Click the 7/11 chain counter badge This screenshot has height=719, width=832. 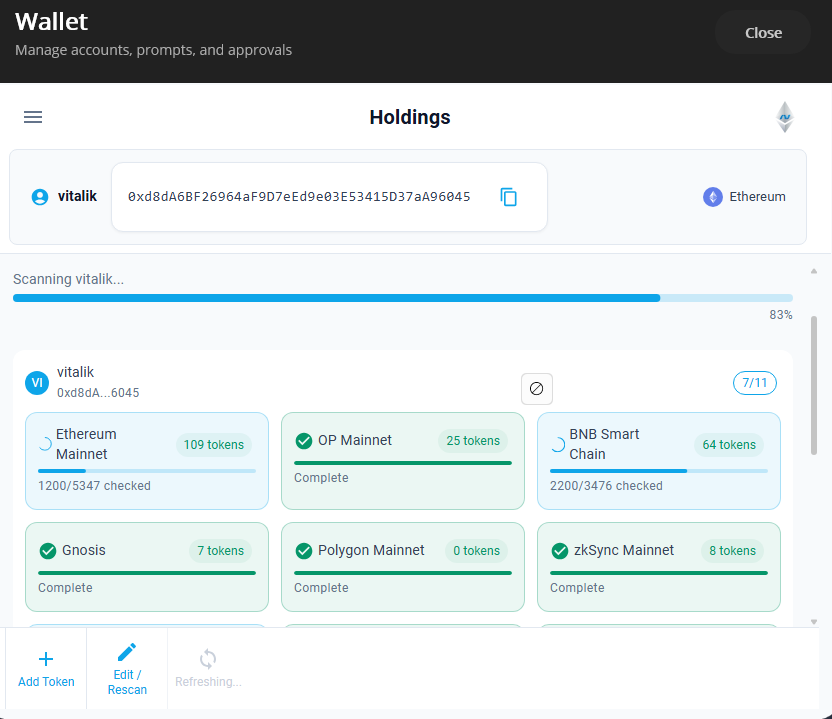[x=754, y=382]
